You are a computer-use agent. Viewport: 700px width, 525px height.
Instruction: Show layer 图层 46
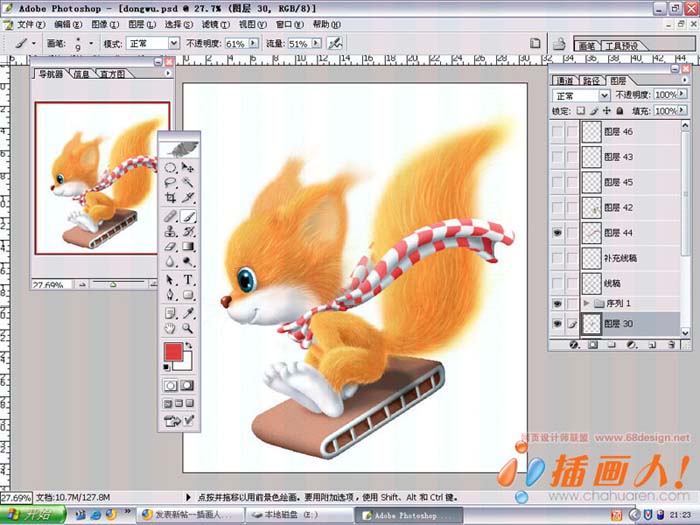click(x=557, y=132)
